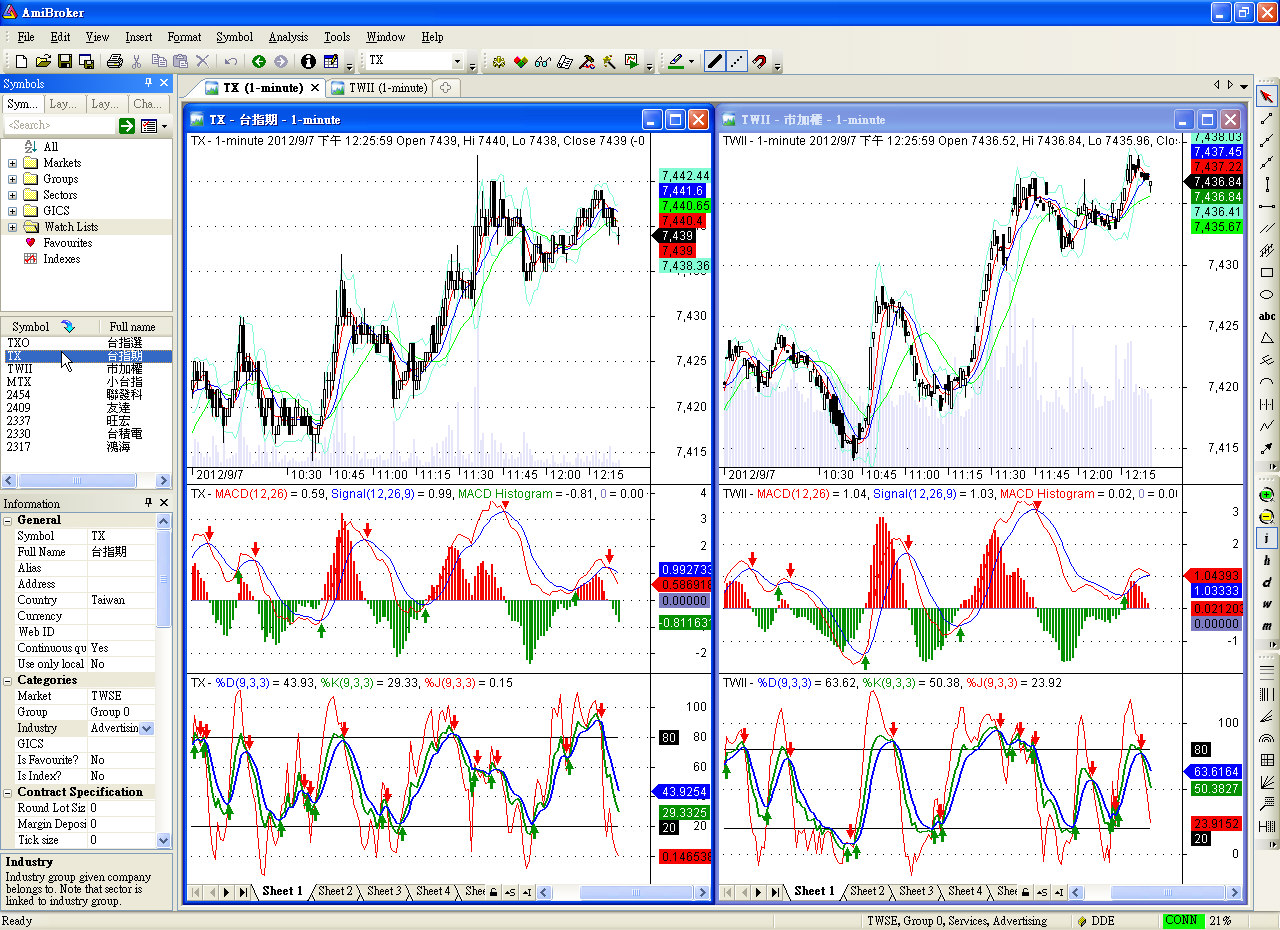Select the Zig-zag line drawing tool
1280x930 pixels.
click(x=1267, y=426)
